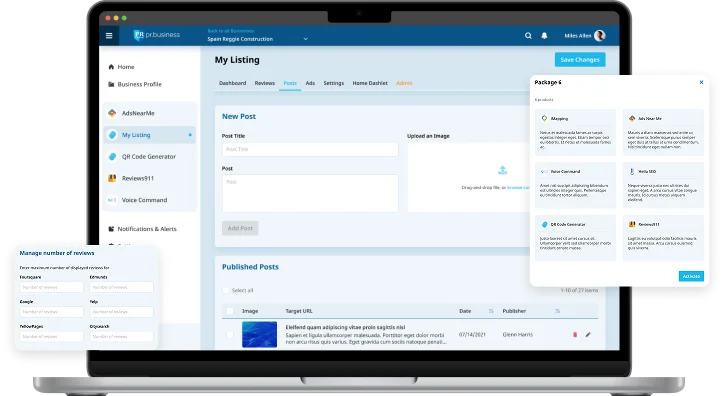Sort posts by the Date column arrow
Screen dimensions: 724x396
(491, 311)
